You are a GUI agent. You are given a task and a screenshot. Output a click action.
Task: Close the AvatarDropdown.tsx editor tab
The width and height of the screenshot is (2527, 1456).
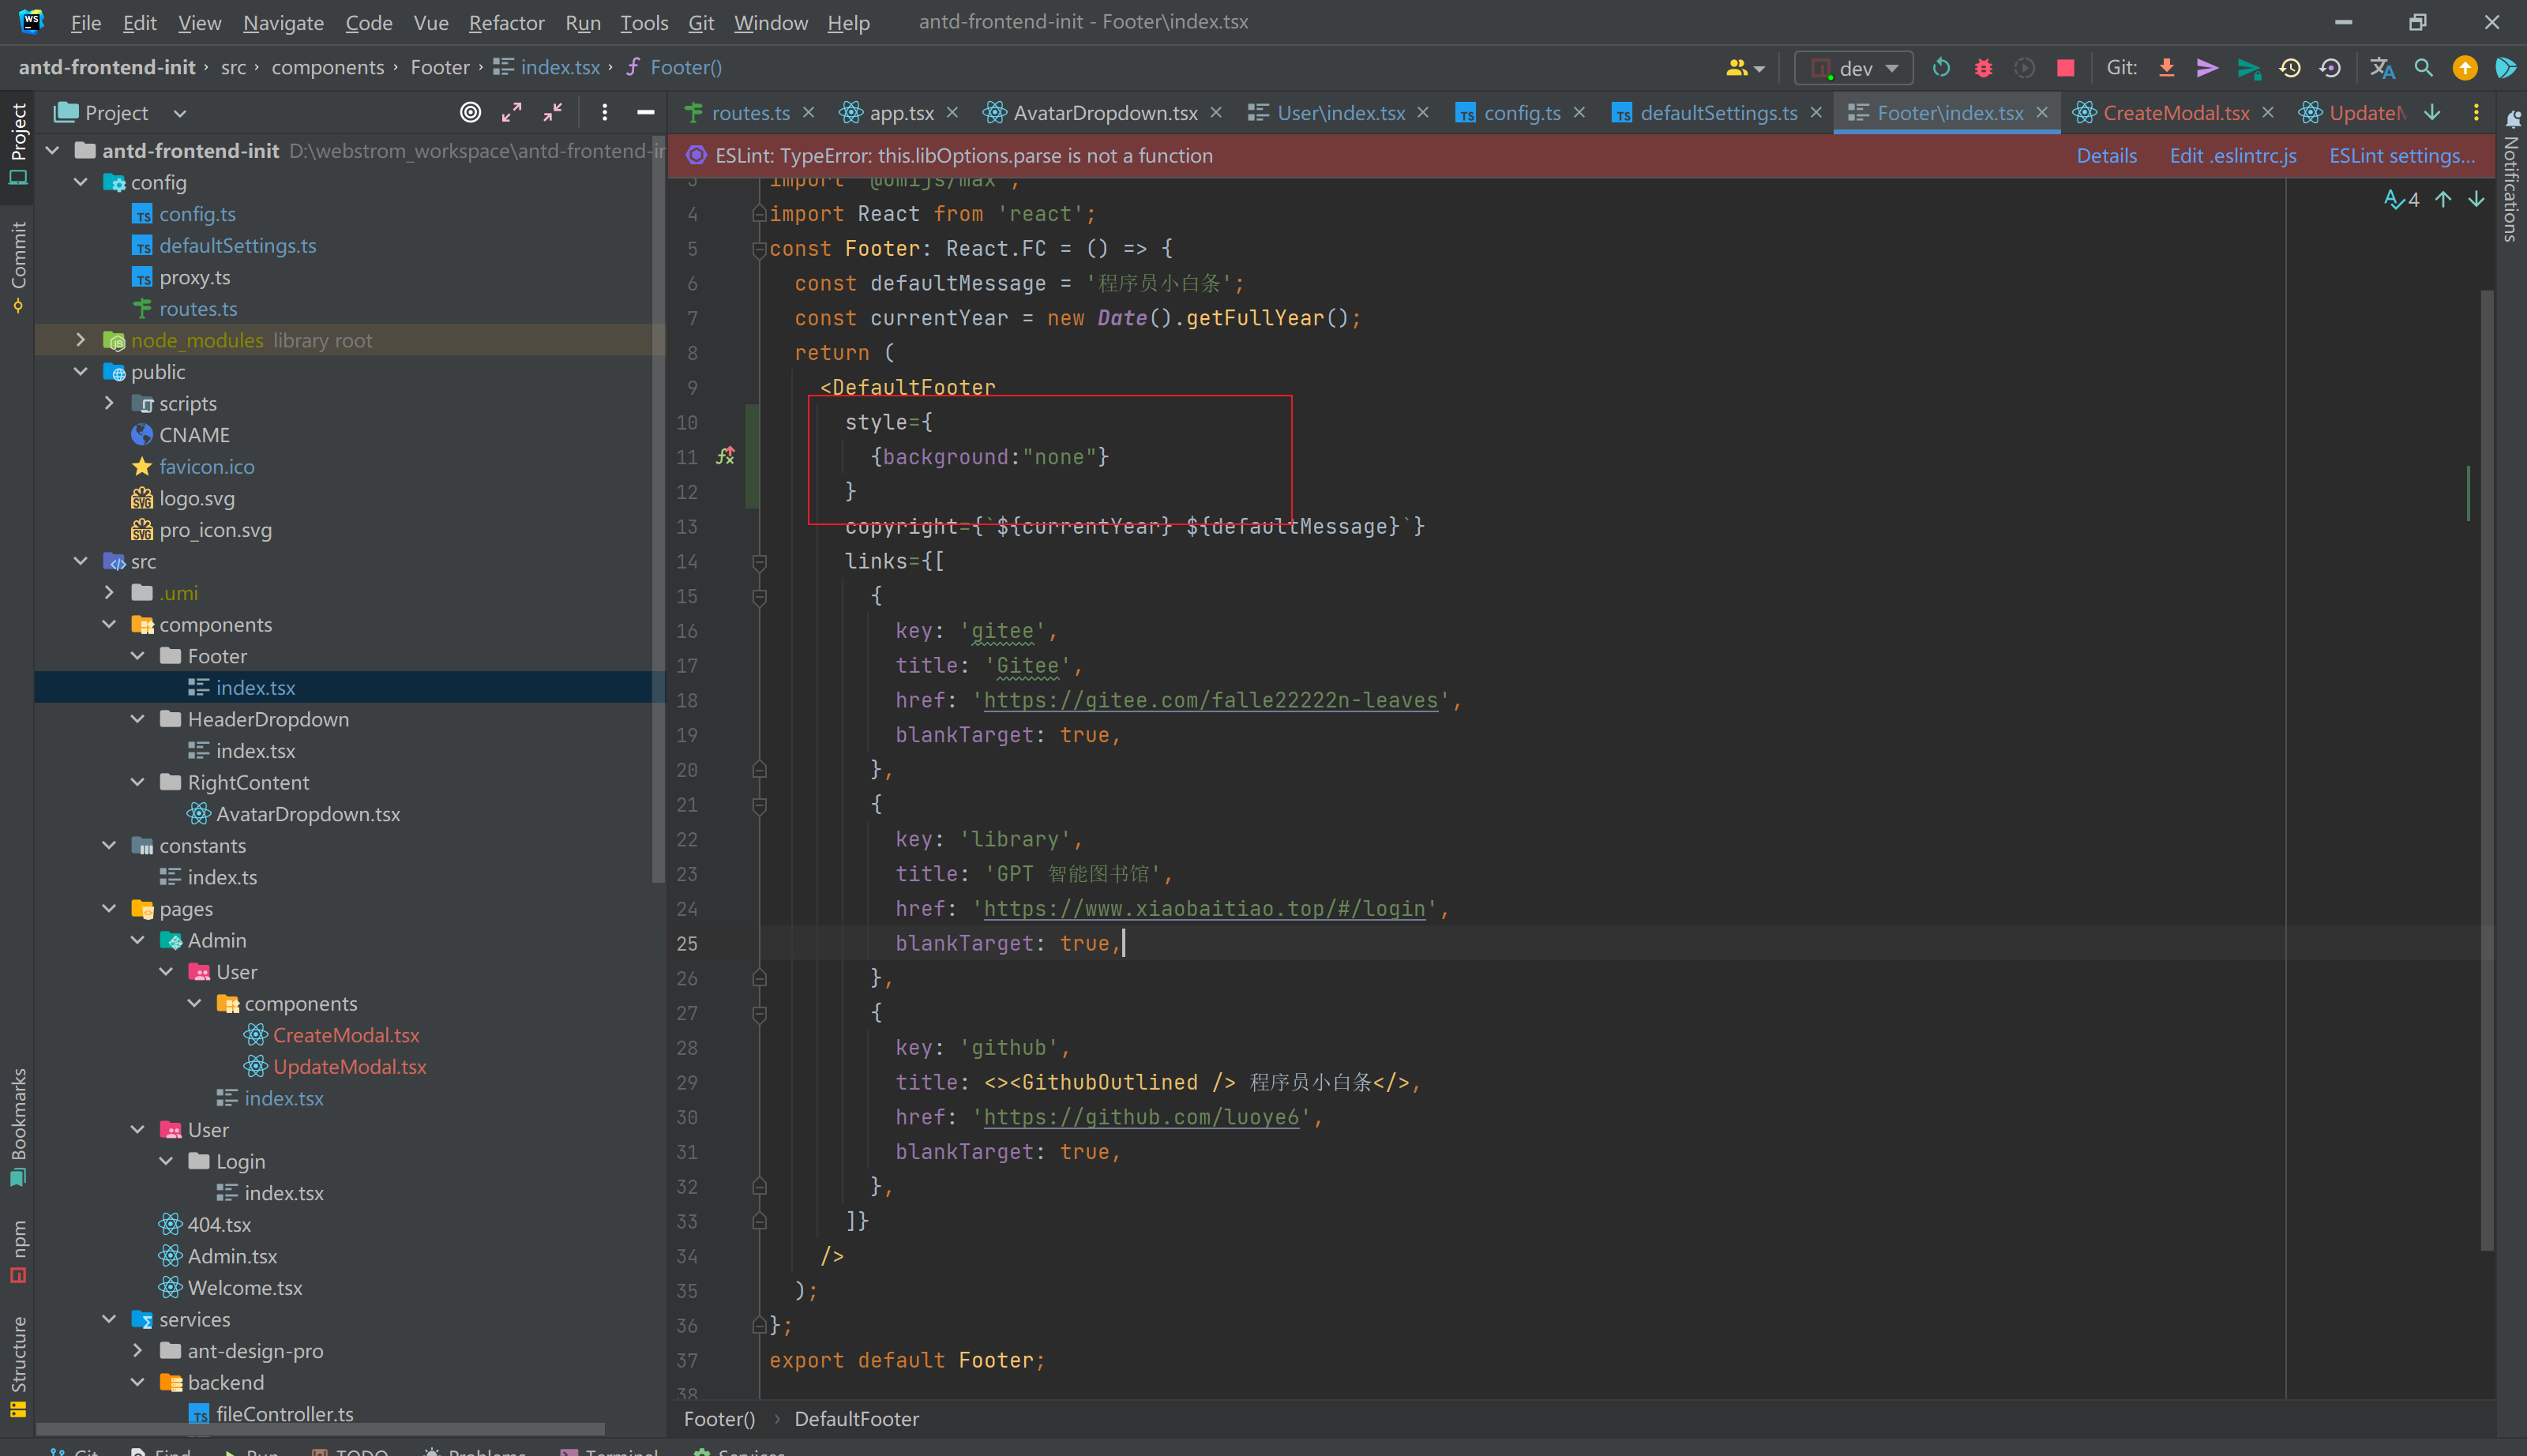(1215, 113)
